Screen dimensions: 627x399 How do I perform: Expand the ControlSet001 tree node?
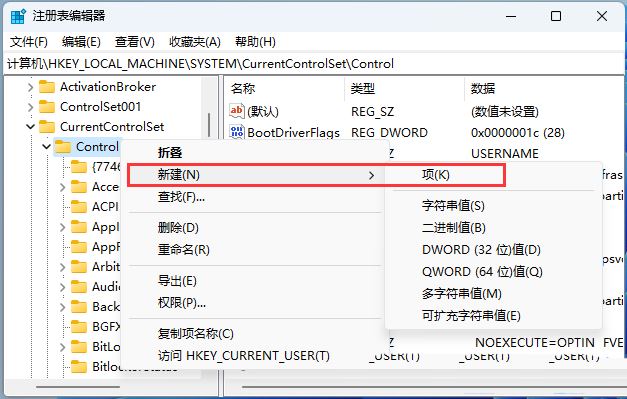(x=30, y=107)
